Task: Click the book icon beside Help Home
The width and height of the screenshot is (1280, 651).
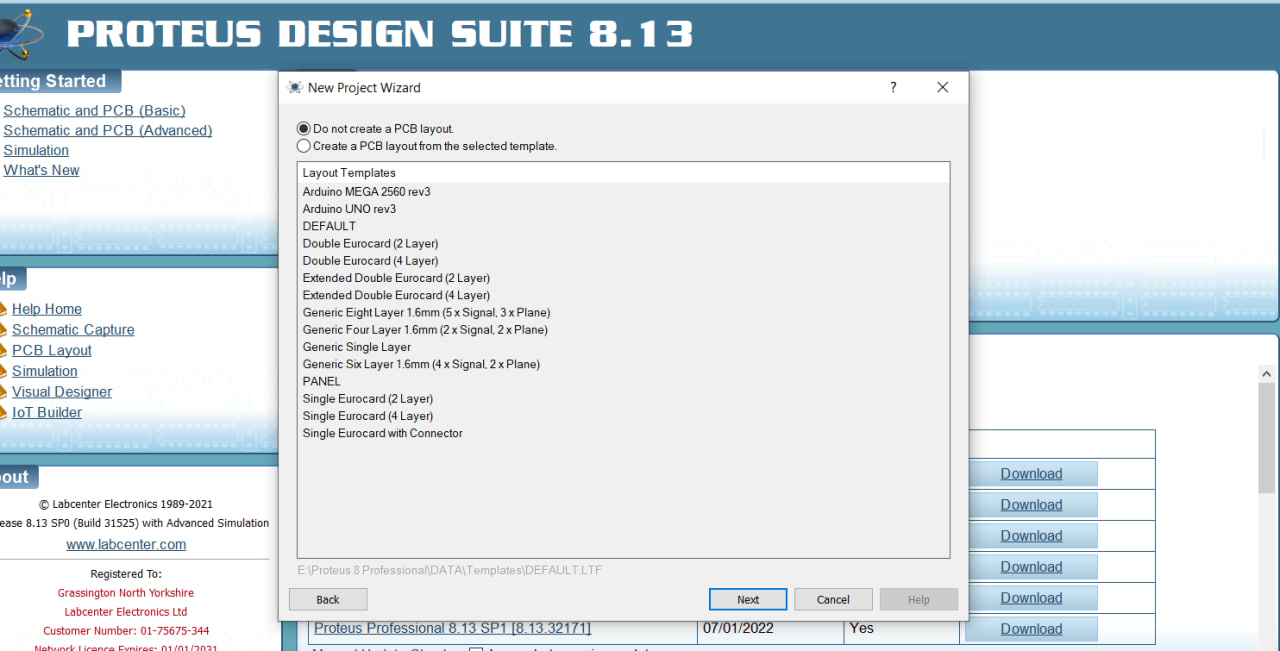Action: point(3,310)
